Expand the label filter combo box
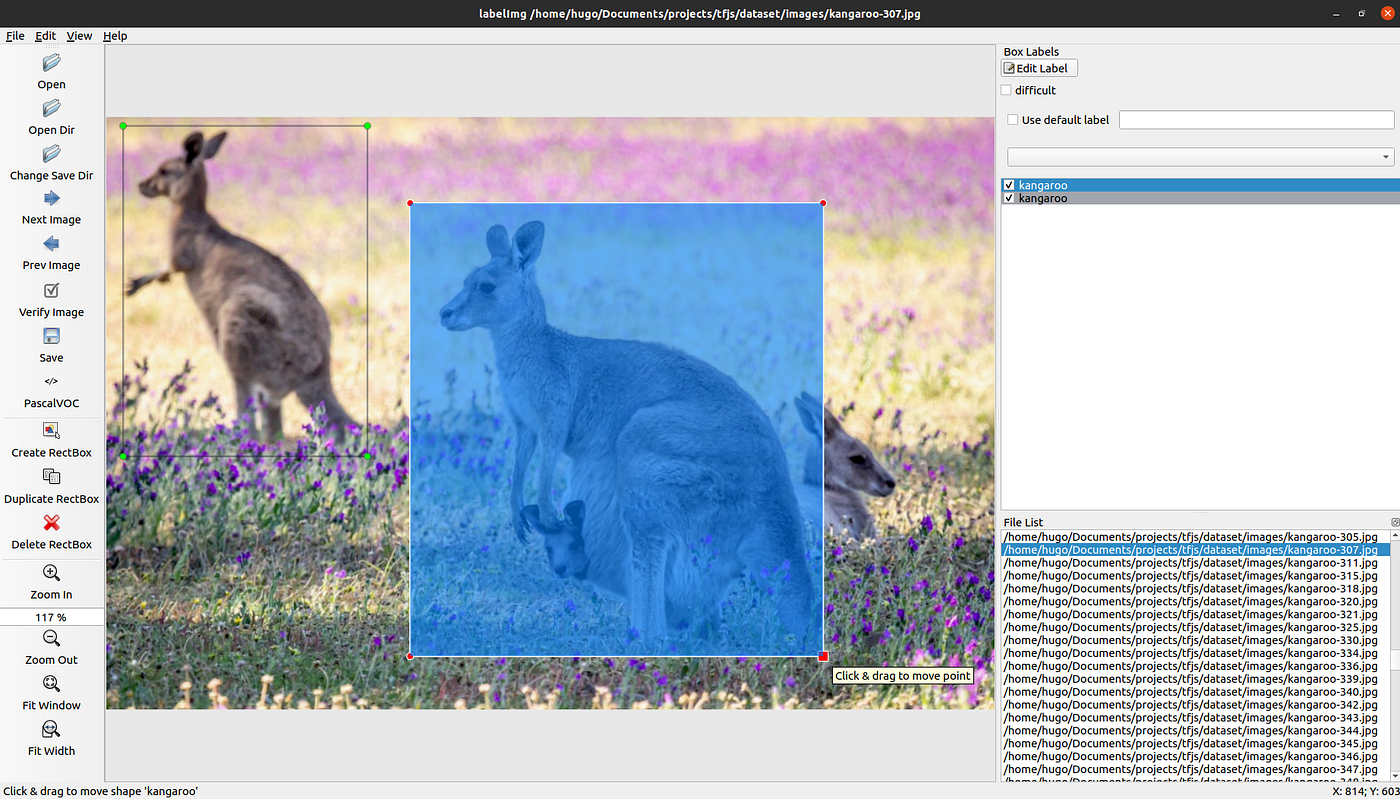This screenshot has height=806, width=1400. 1200,157
